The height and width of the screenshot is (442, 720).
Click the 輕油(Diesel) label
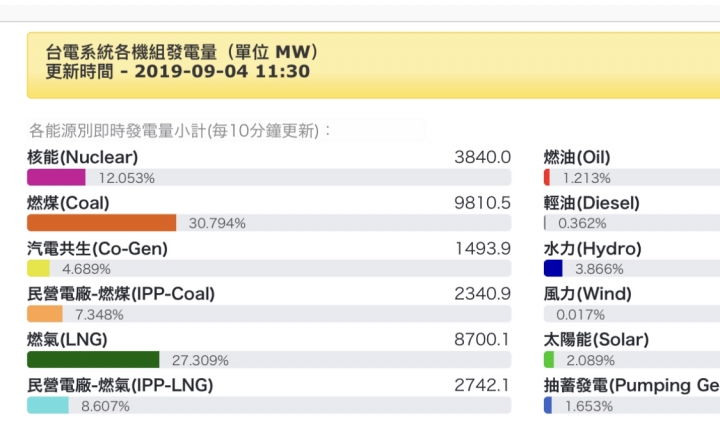tap(591, 203)
